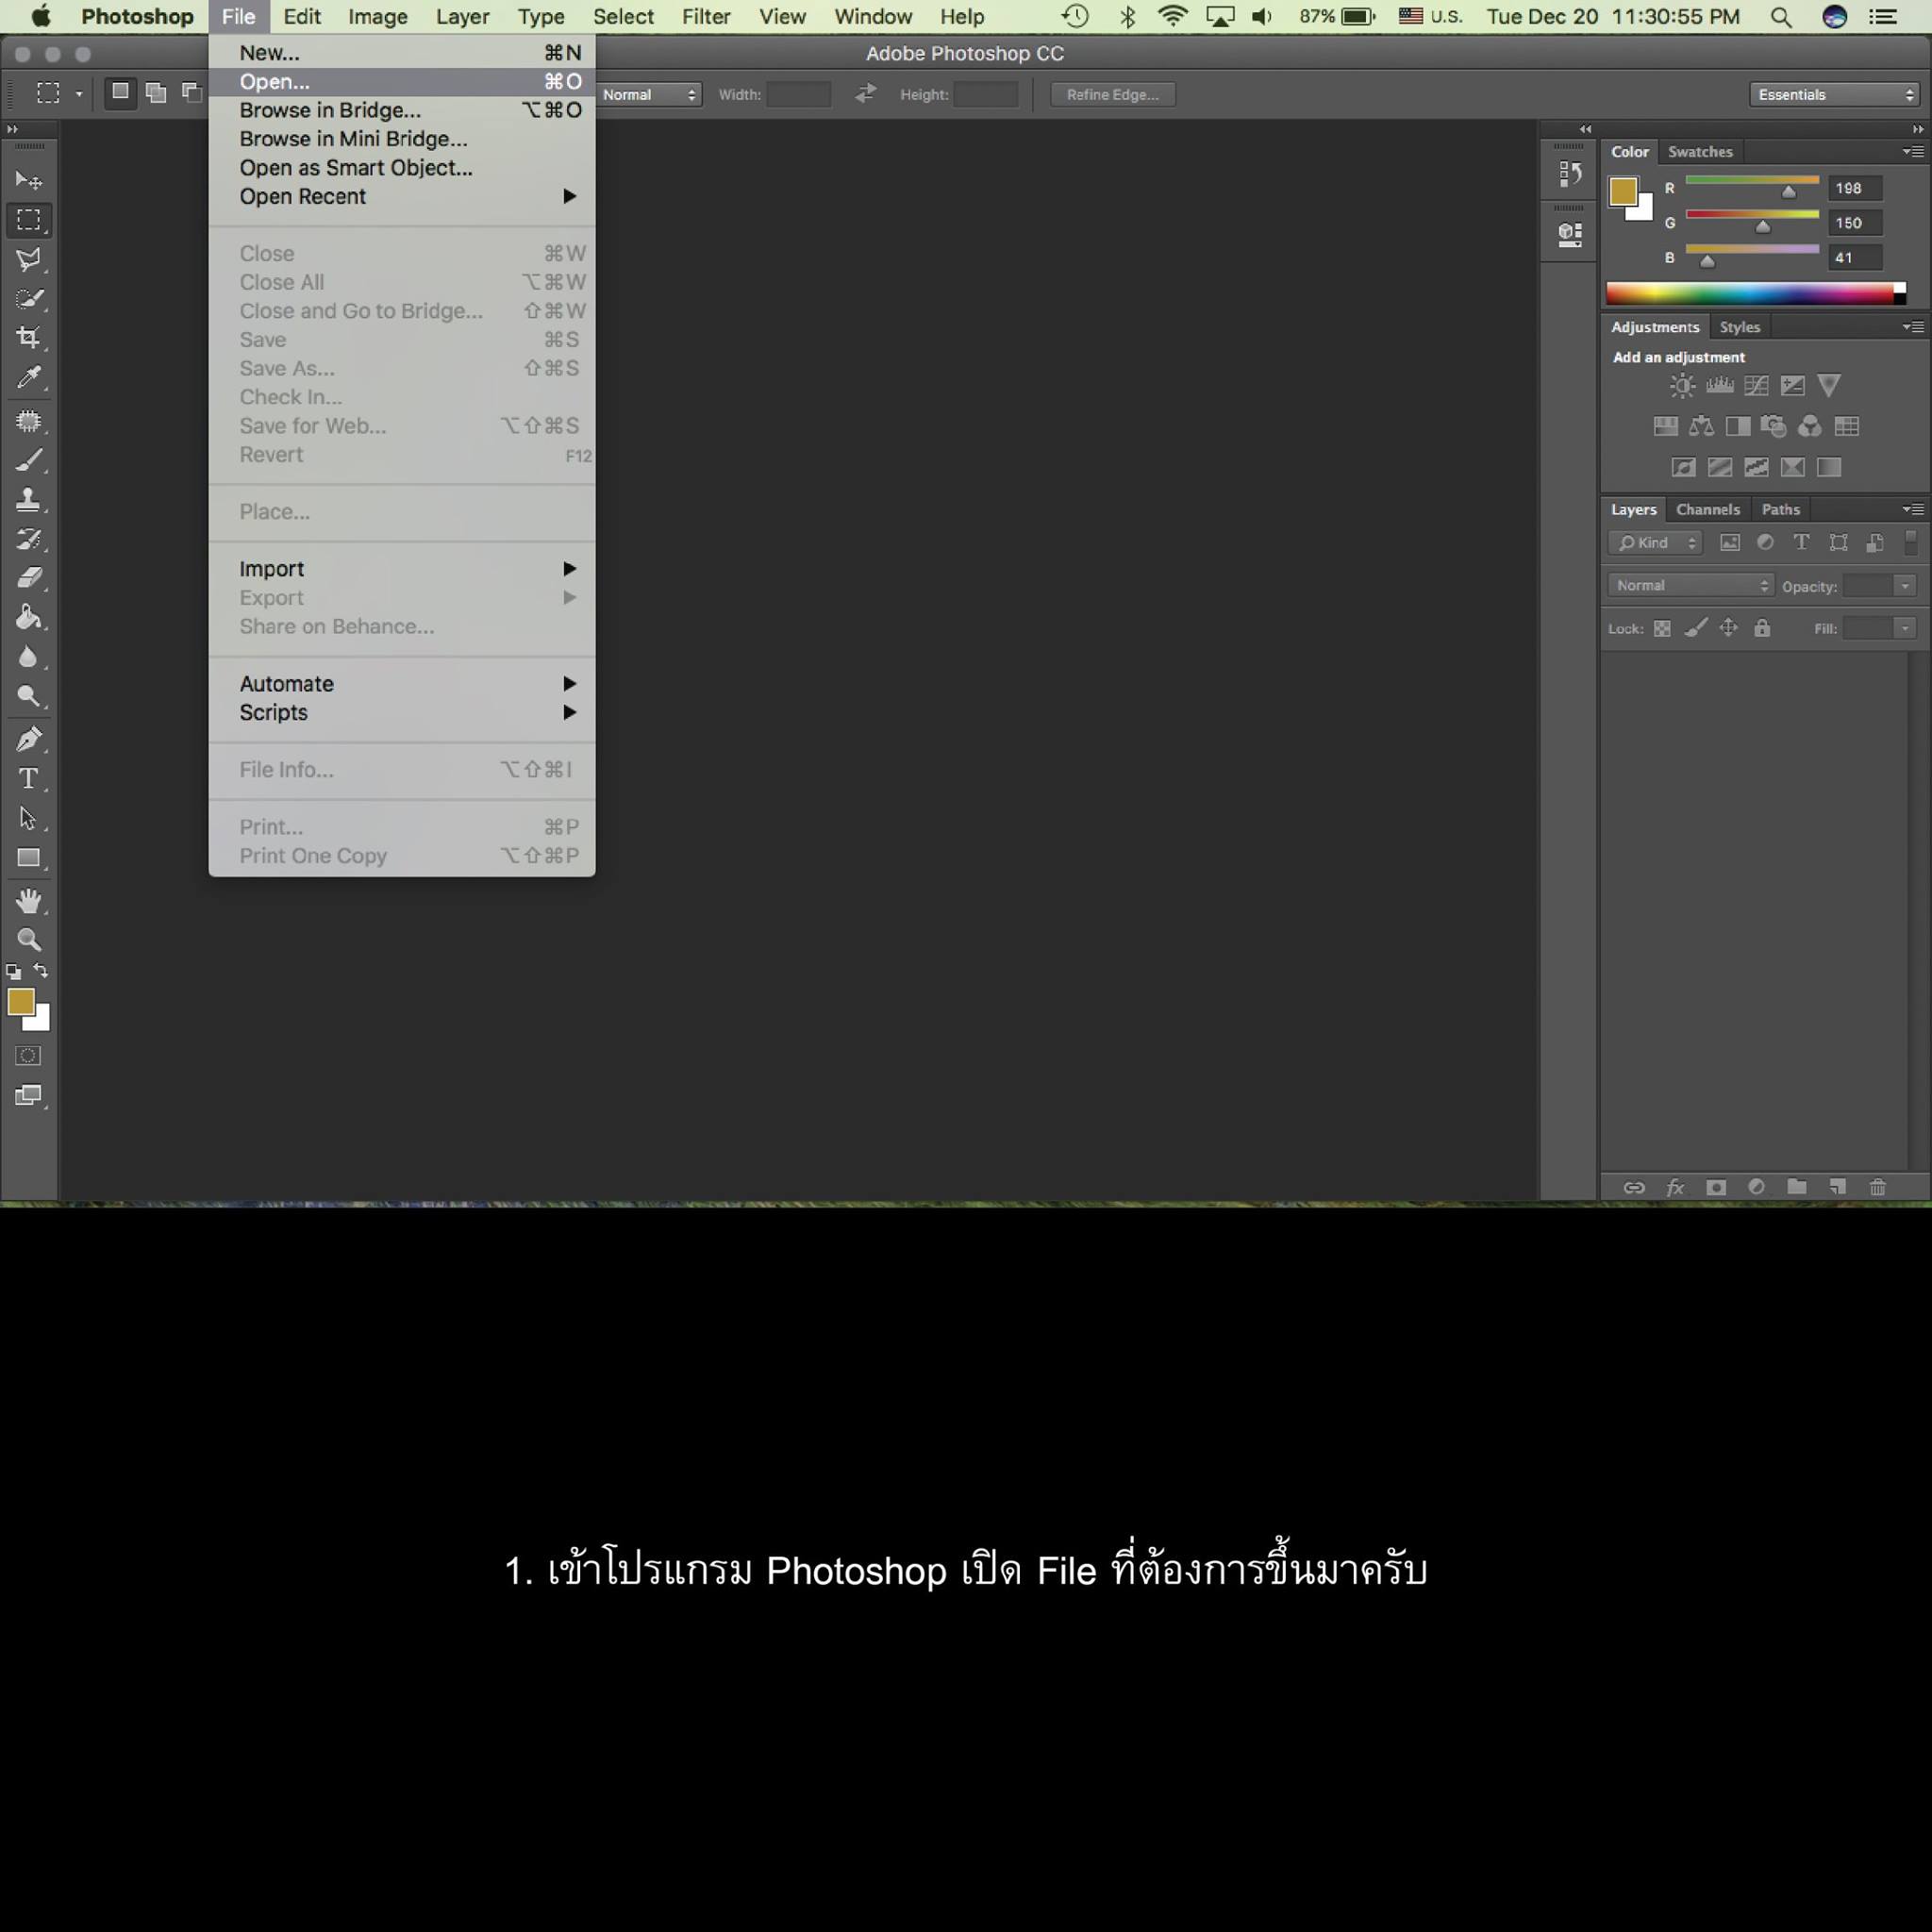Select the Quick Selection tool

(29, 298)
